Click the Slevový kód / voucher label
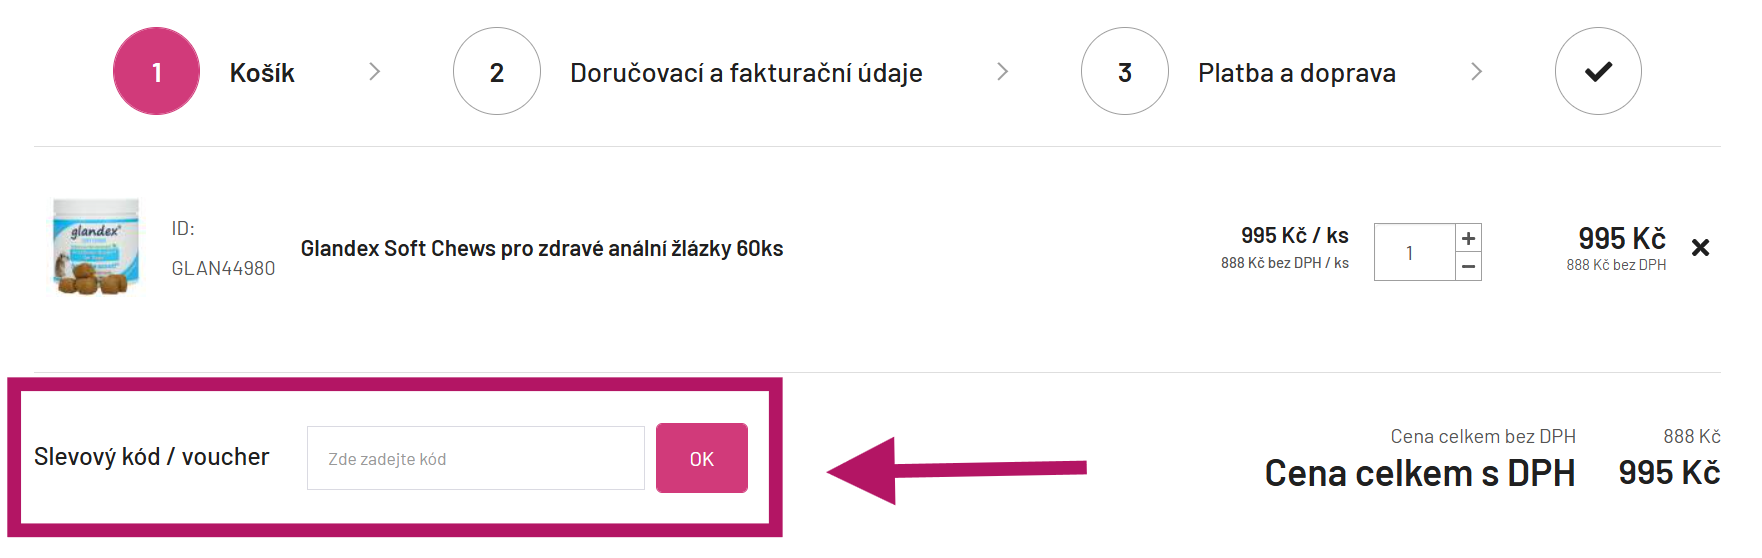 pos(151,457)
